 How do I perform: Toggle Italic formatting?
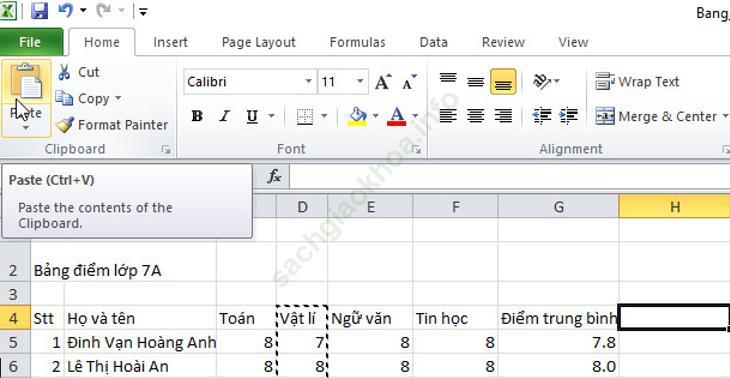point(224,116)
